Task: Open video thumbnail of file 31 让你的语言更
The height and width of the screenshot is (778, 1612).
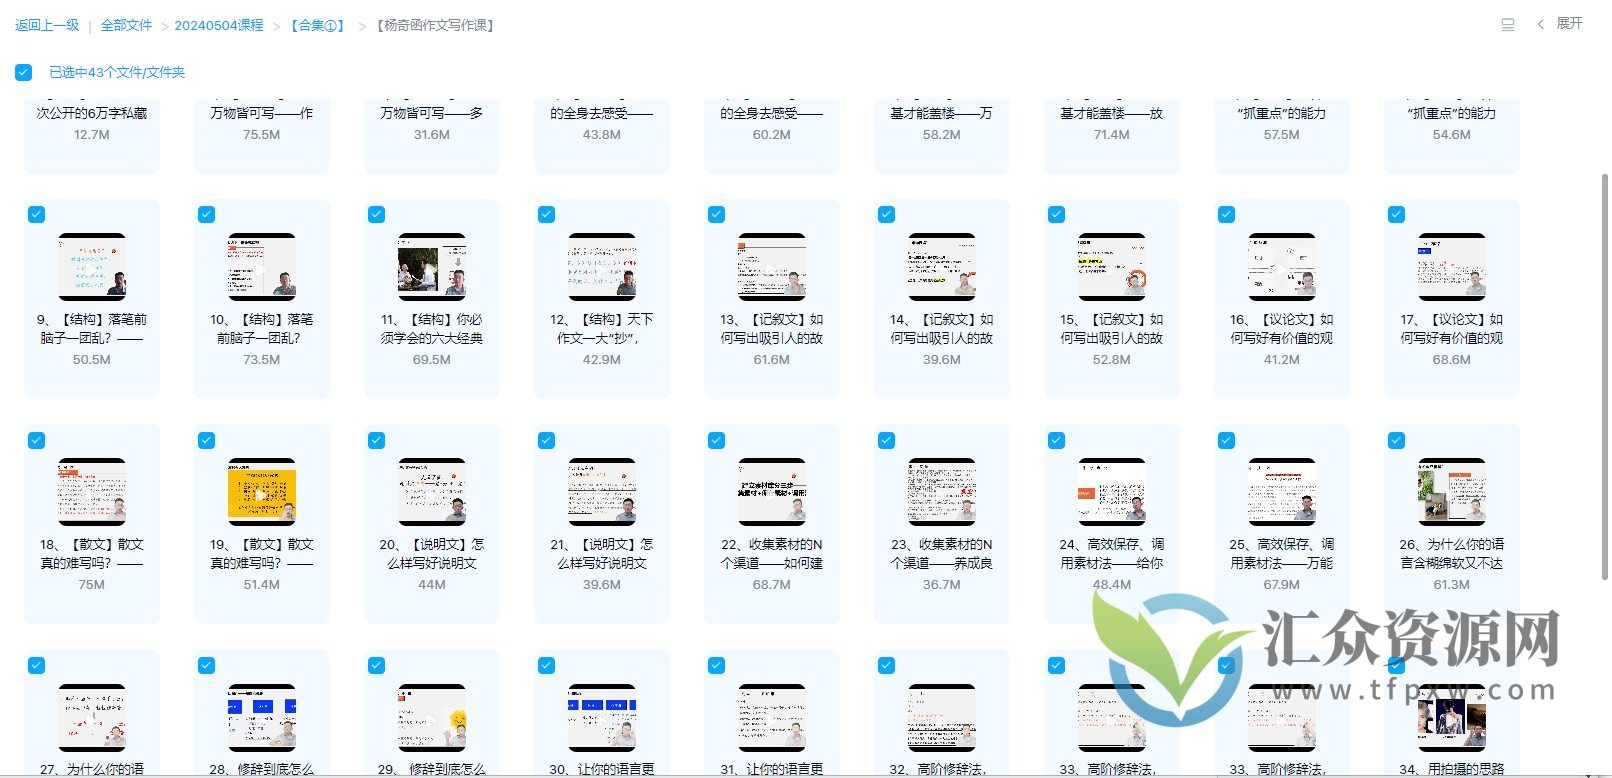Action: pos(772,718)
